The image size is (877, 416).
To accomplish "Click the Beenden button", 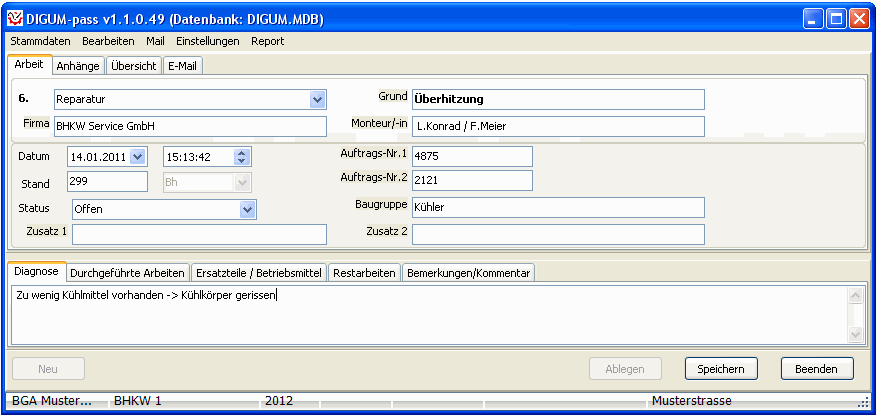I will pyautogui.click(x=817, y=369).
